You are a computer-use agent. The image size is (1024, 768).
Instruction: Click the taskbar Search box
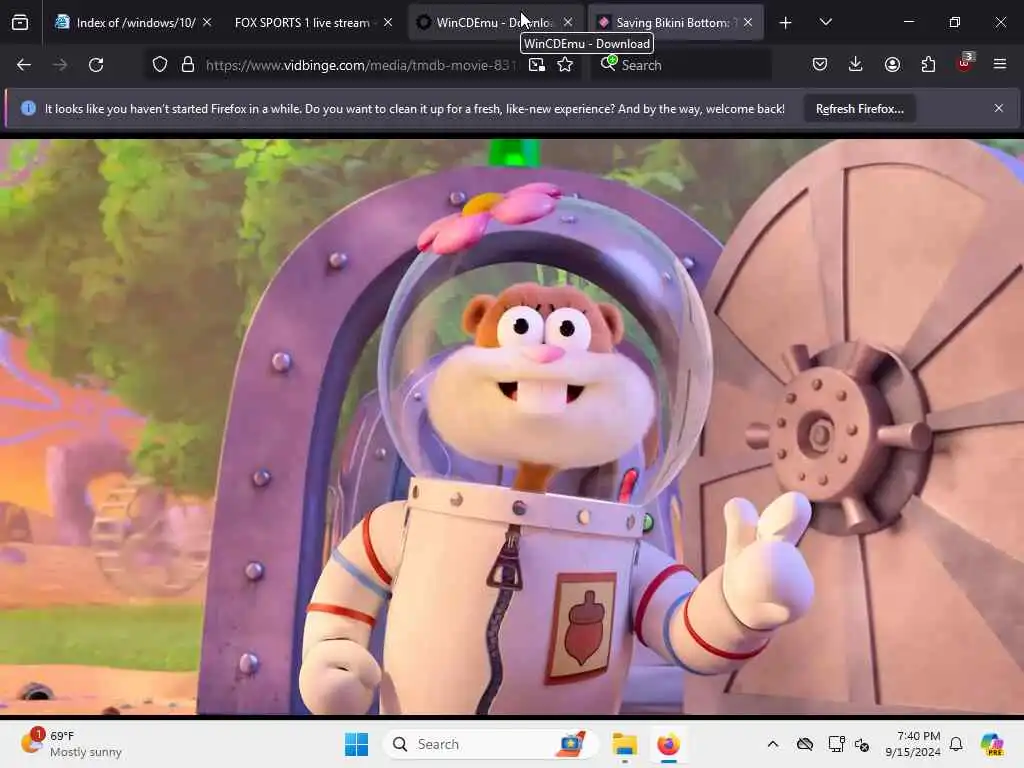click(x=490, y=744)
